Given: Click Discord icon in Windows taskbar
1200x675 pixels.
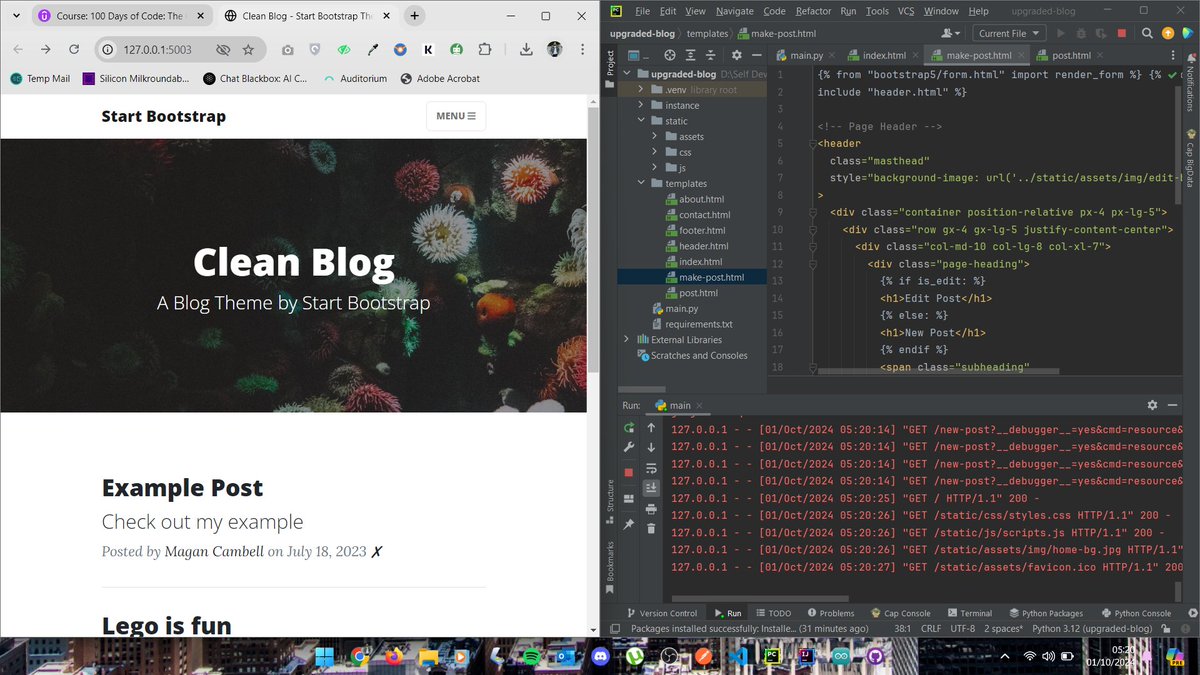Looking at the screenshot, I should point(600,657).
